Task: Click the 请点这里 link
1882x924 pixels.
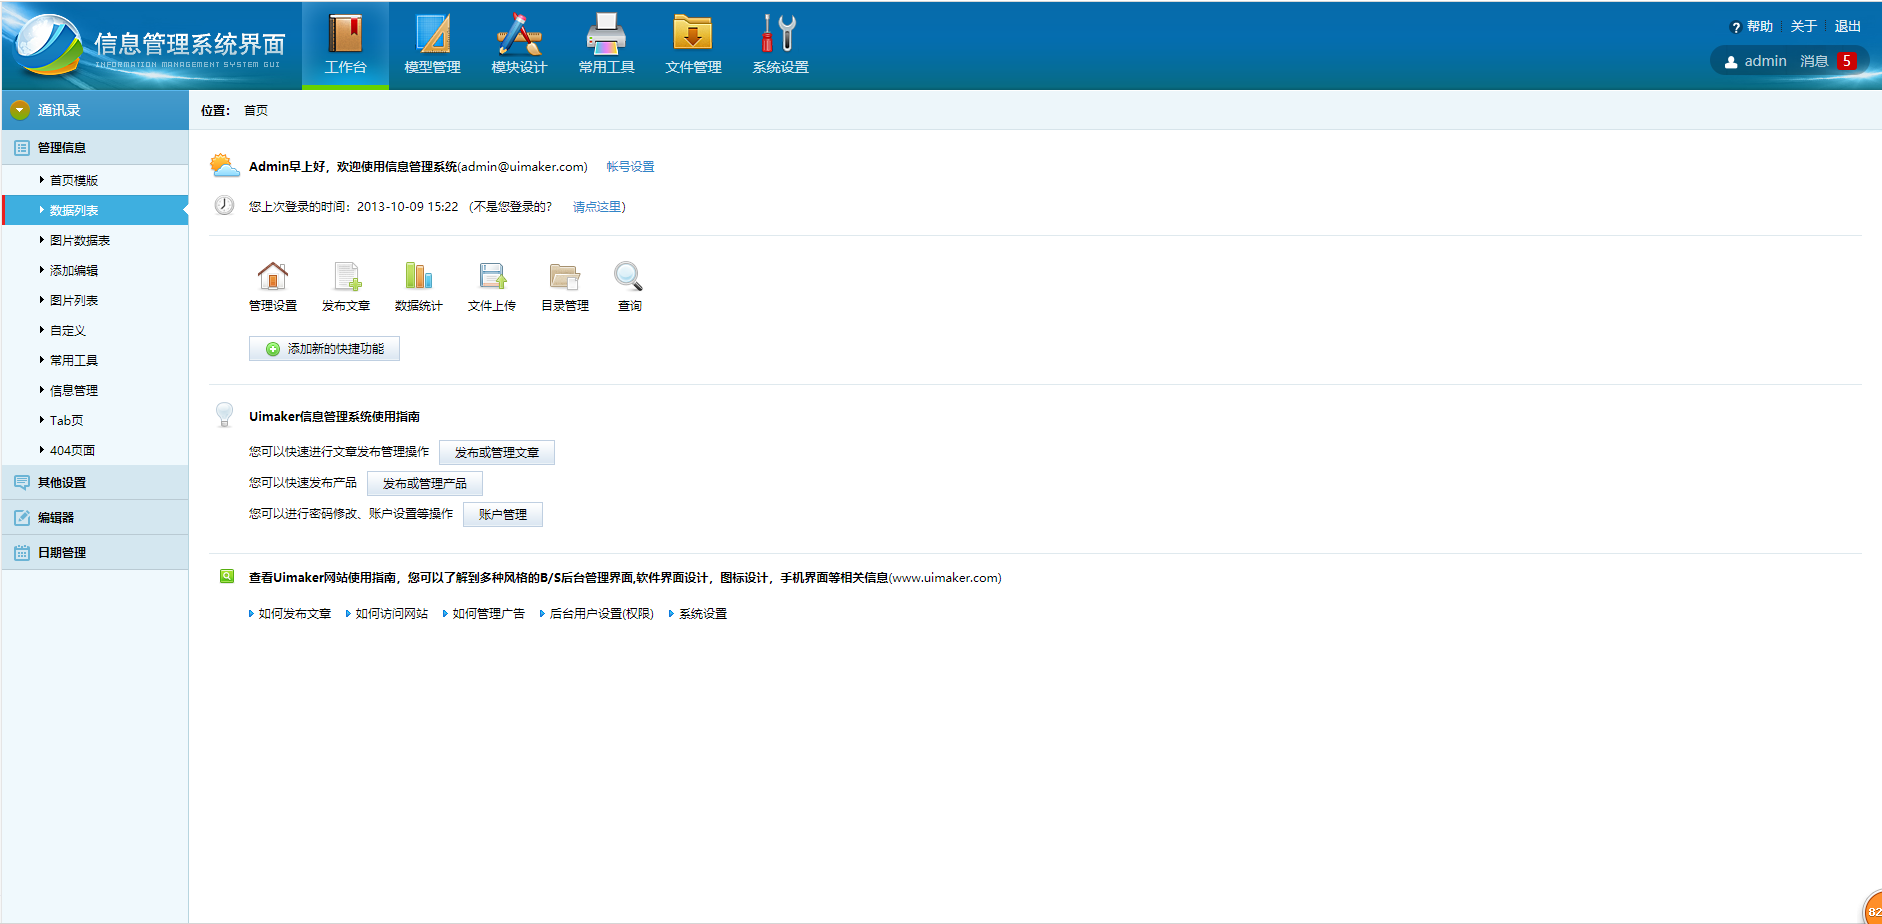Action: click(x=597, y=207)
